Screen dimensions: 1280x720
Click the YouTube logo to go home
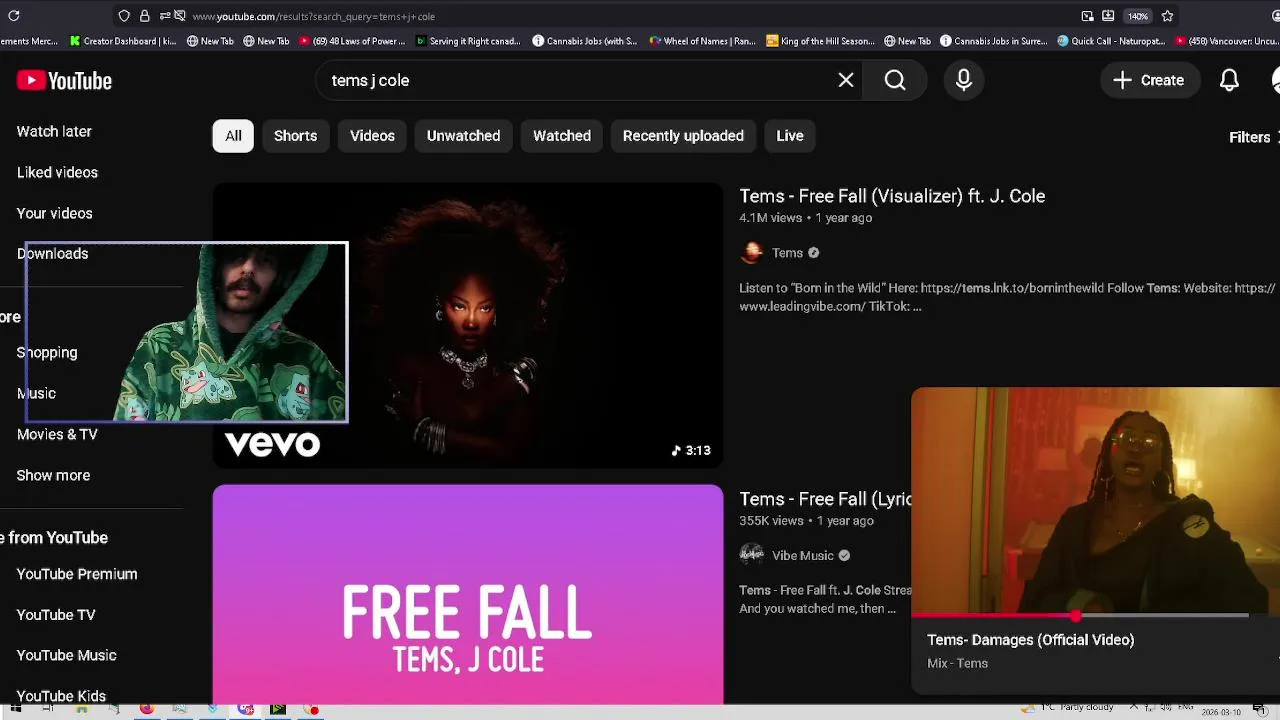pos(64,81)
